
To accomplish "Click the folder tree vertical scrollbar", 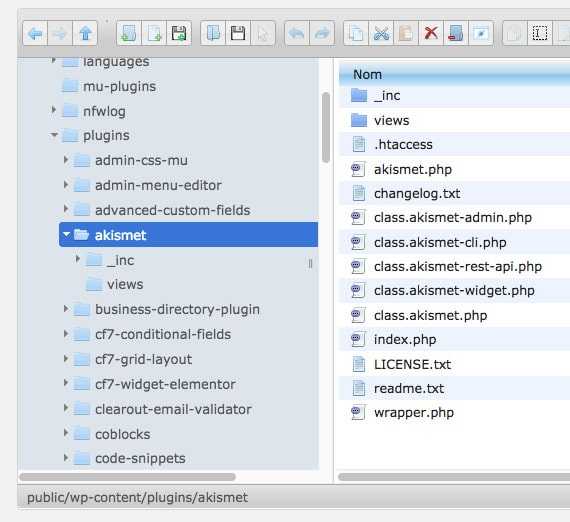I will 326,127.
